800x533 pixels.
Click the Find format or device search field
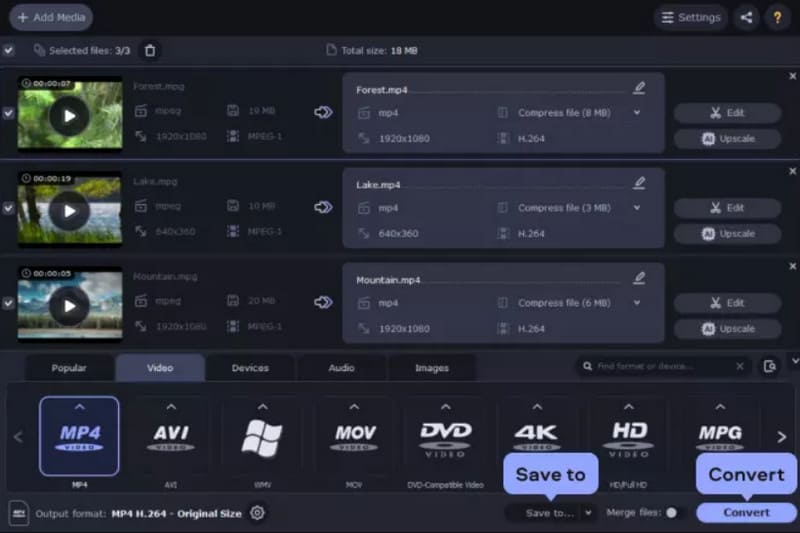660,367
